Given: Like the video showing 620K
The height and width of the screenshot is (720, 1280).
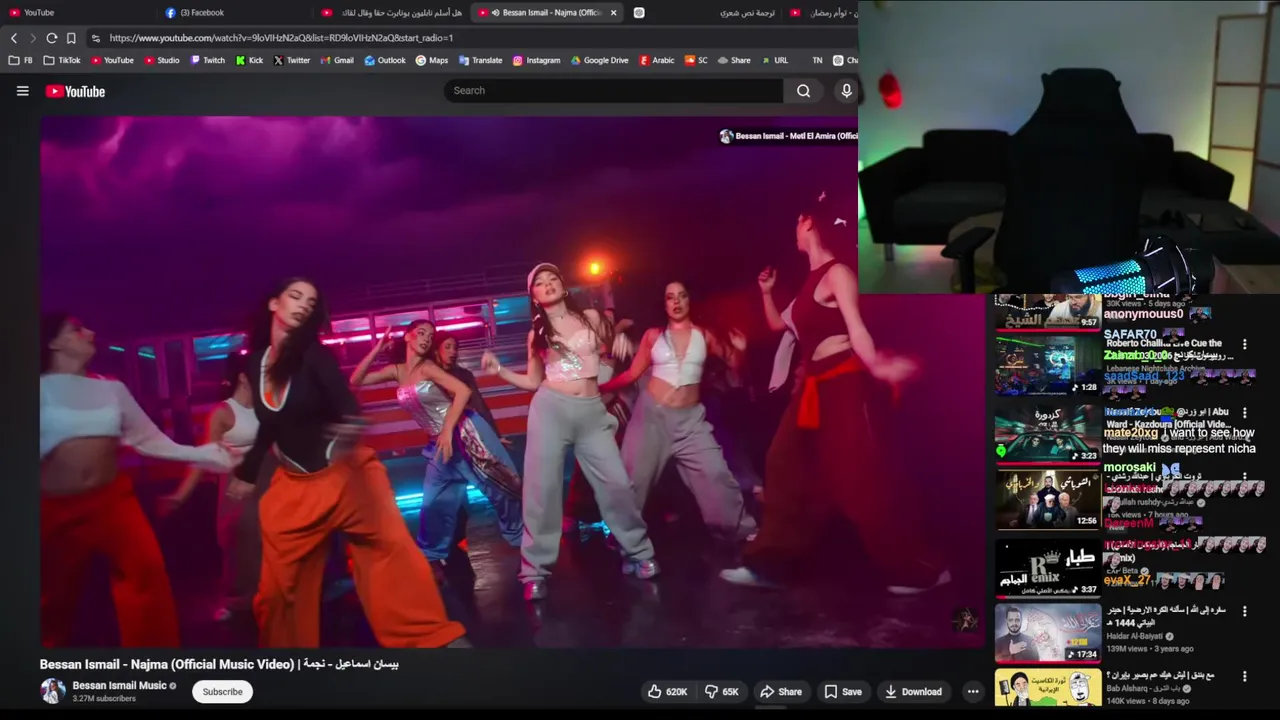Looking at the screenshot, I should [667, 691].
